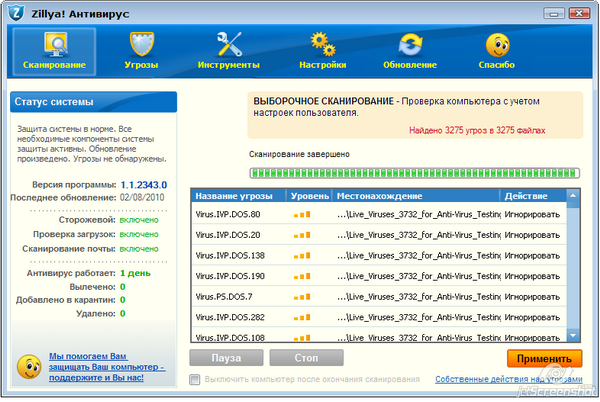Image resolution: width=600 pixels, height=402 pixels.
Task: Close the Zillya Антивирус window
Action: [x=579, y=14]
